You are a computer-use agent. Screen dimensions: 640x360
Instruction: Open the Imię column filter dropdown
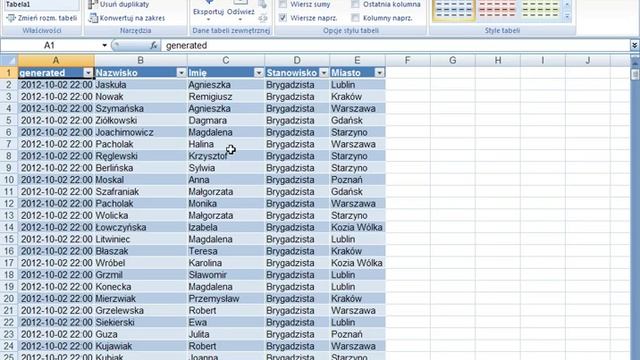coord(259,73)
